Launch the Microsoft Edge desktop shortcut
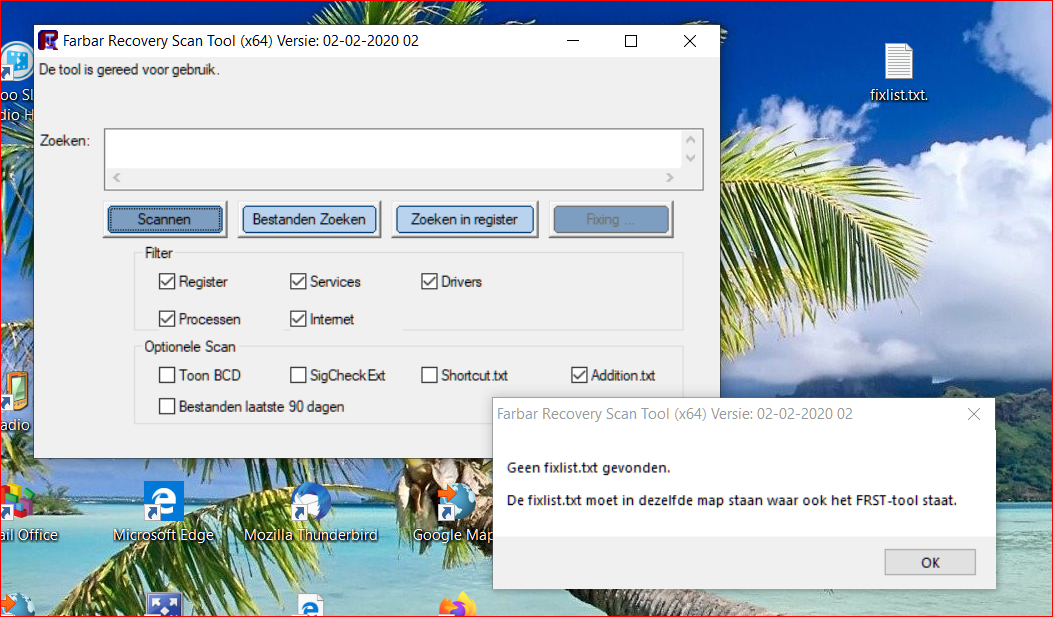The height and width of the screenshot is (617, 1053). tap(163, 502)
